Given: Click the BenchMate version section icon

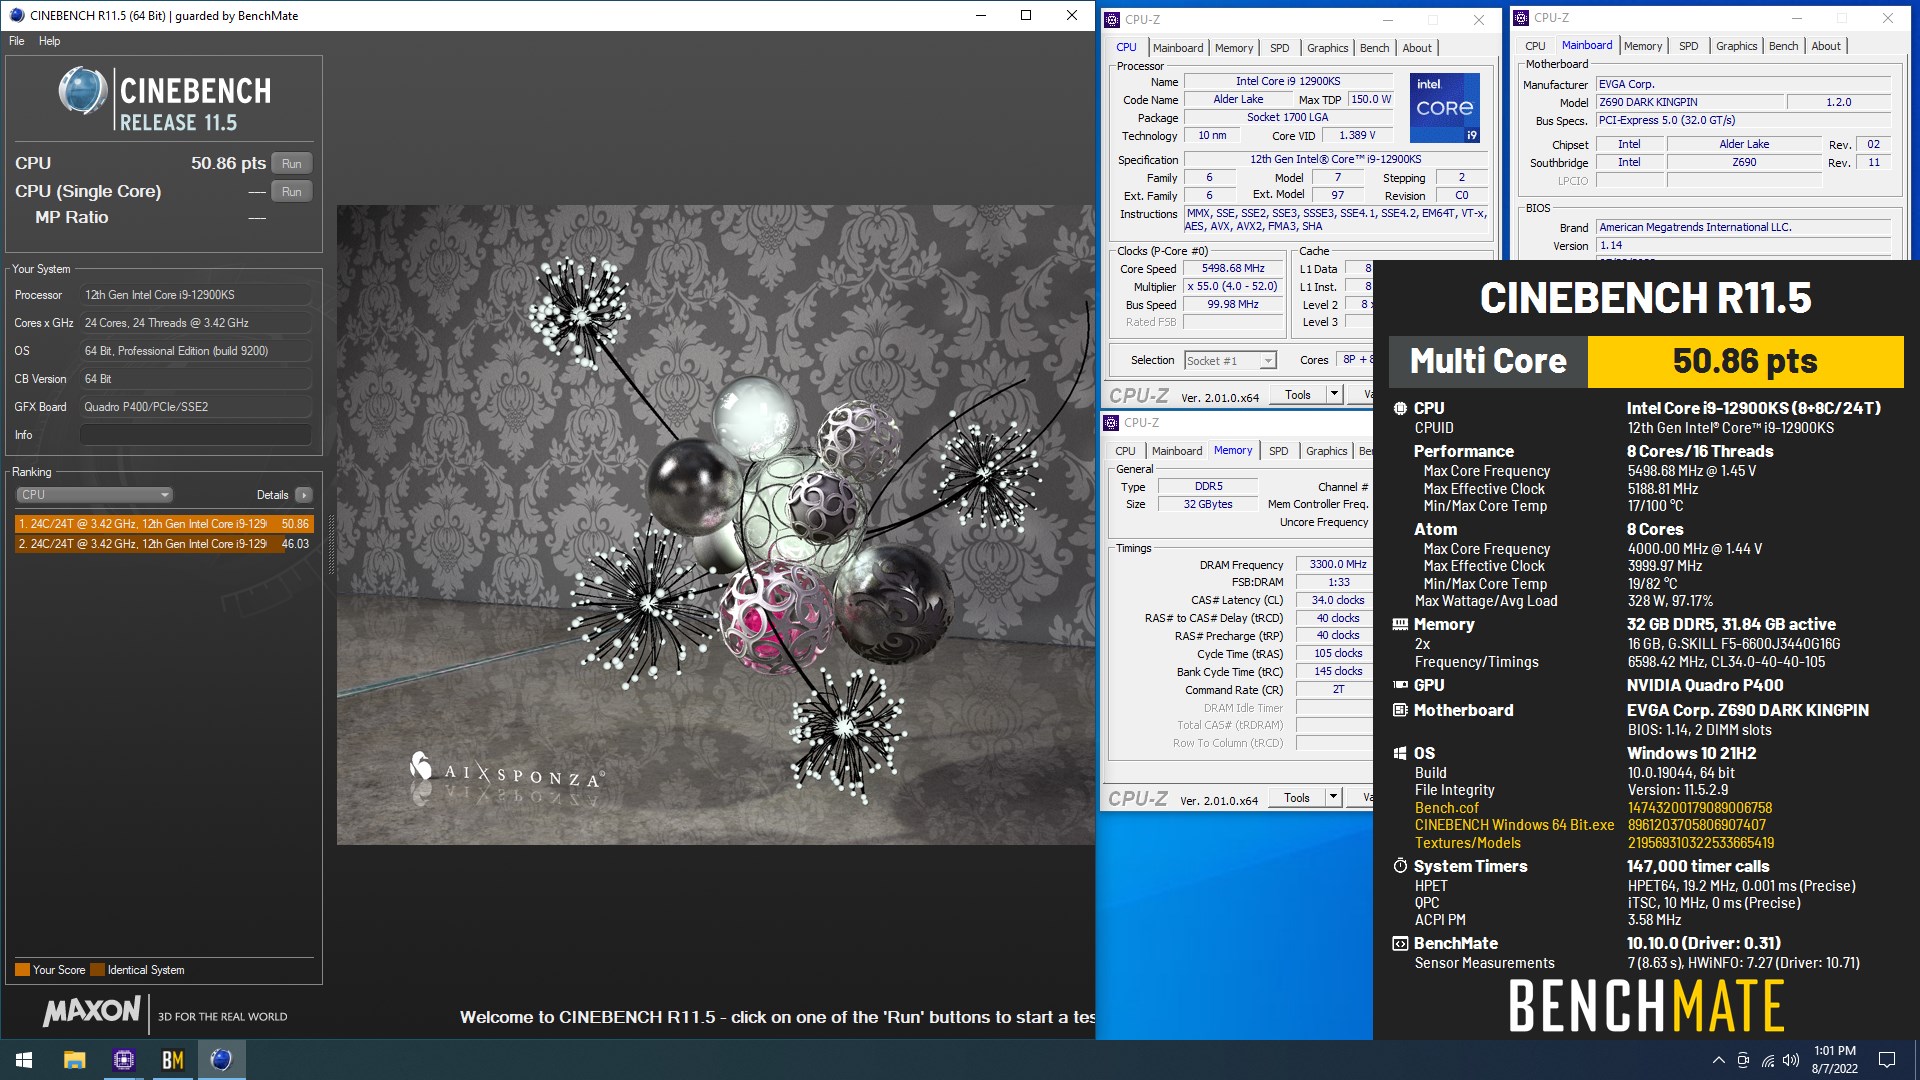Looking at the screenshot, I should 1400,943.
